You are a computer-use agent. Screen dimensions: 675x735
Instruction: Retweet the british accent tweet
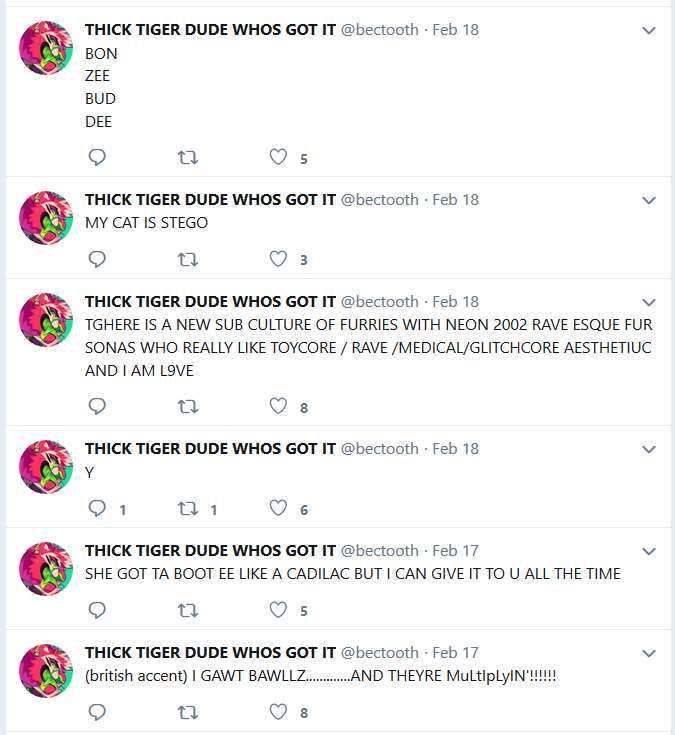(x=188, y=712)
